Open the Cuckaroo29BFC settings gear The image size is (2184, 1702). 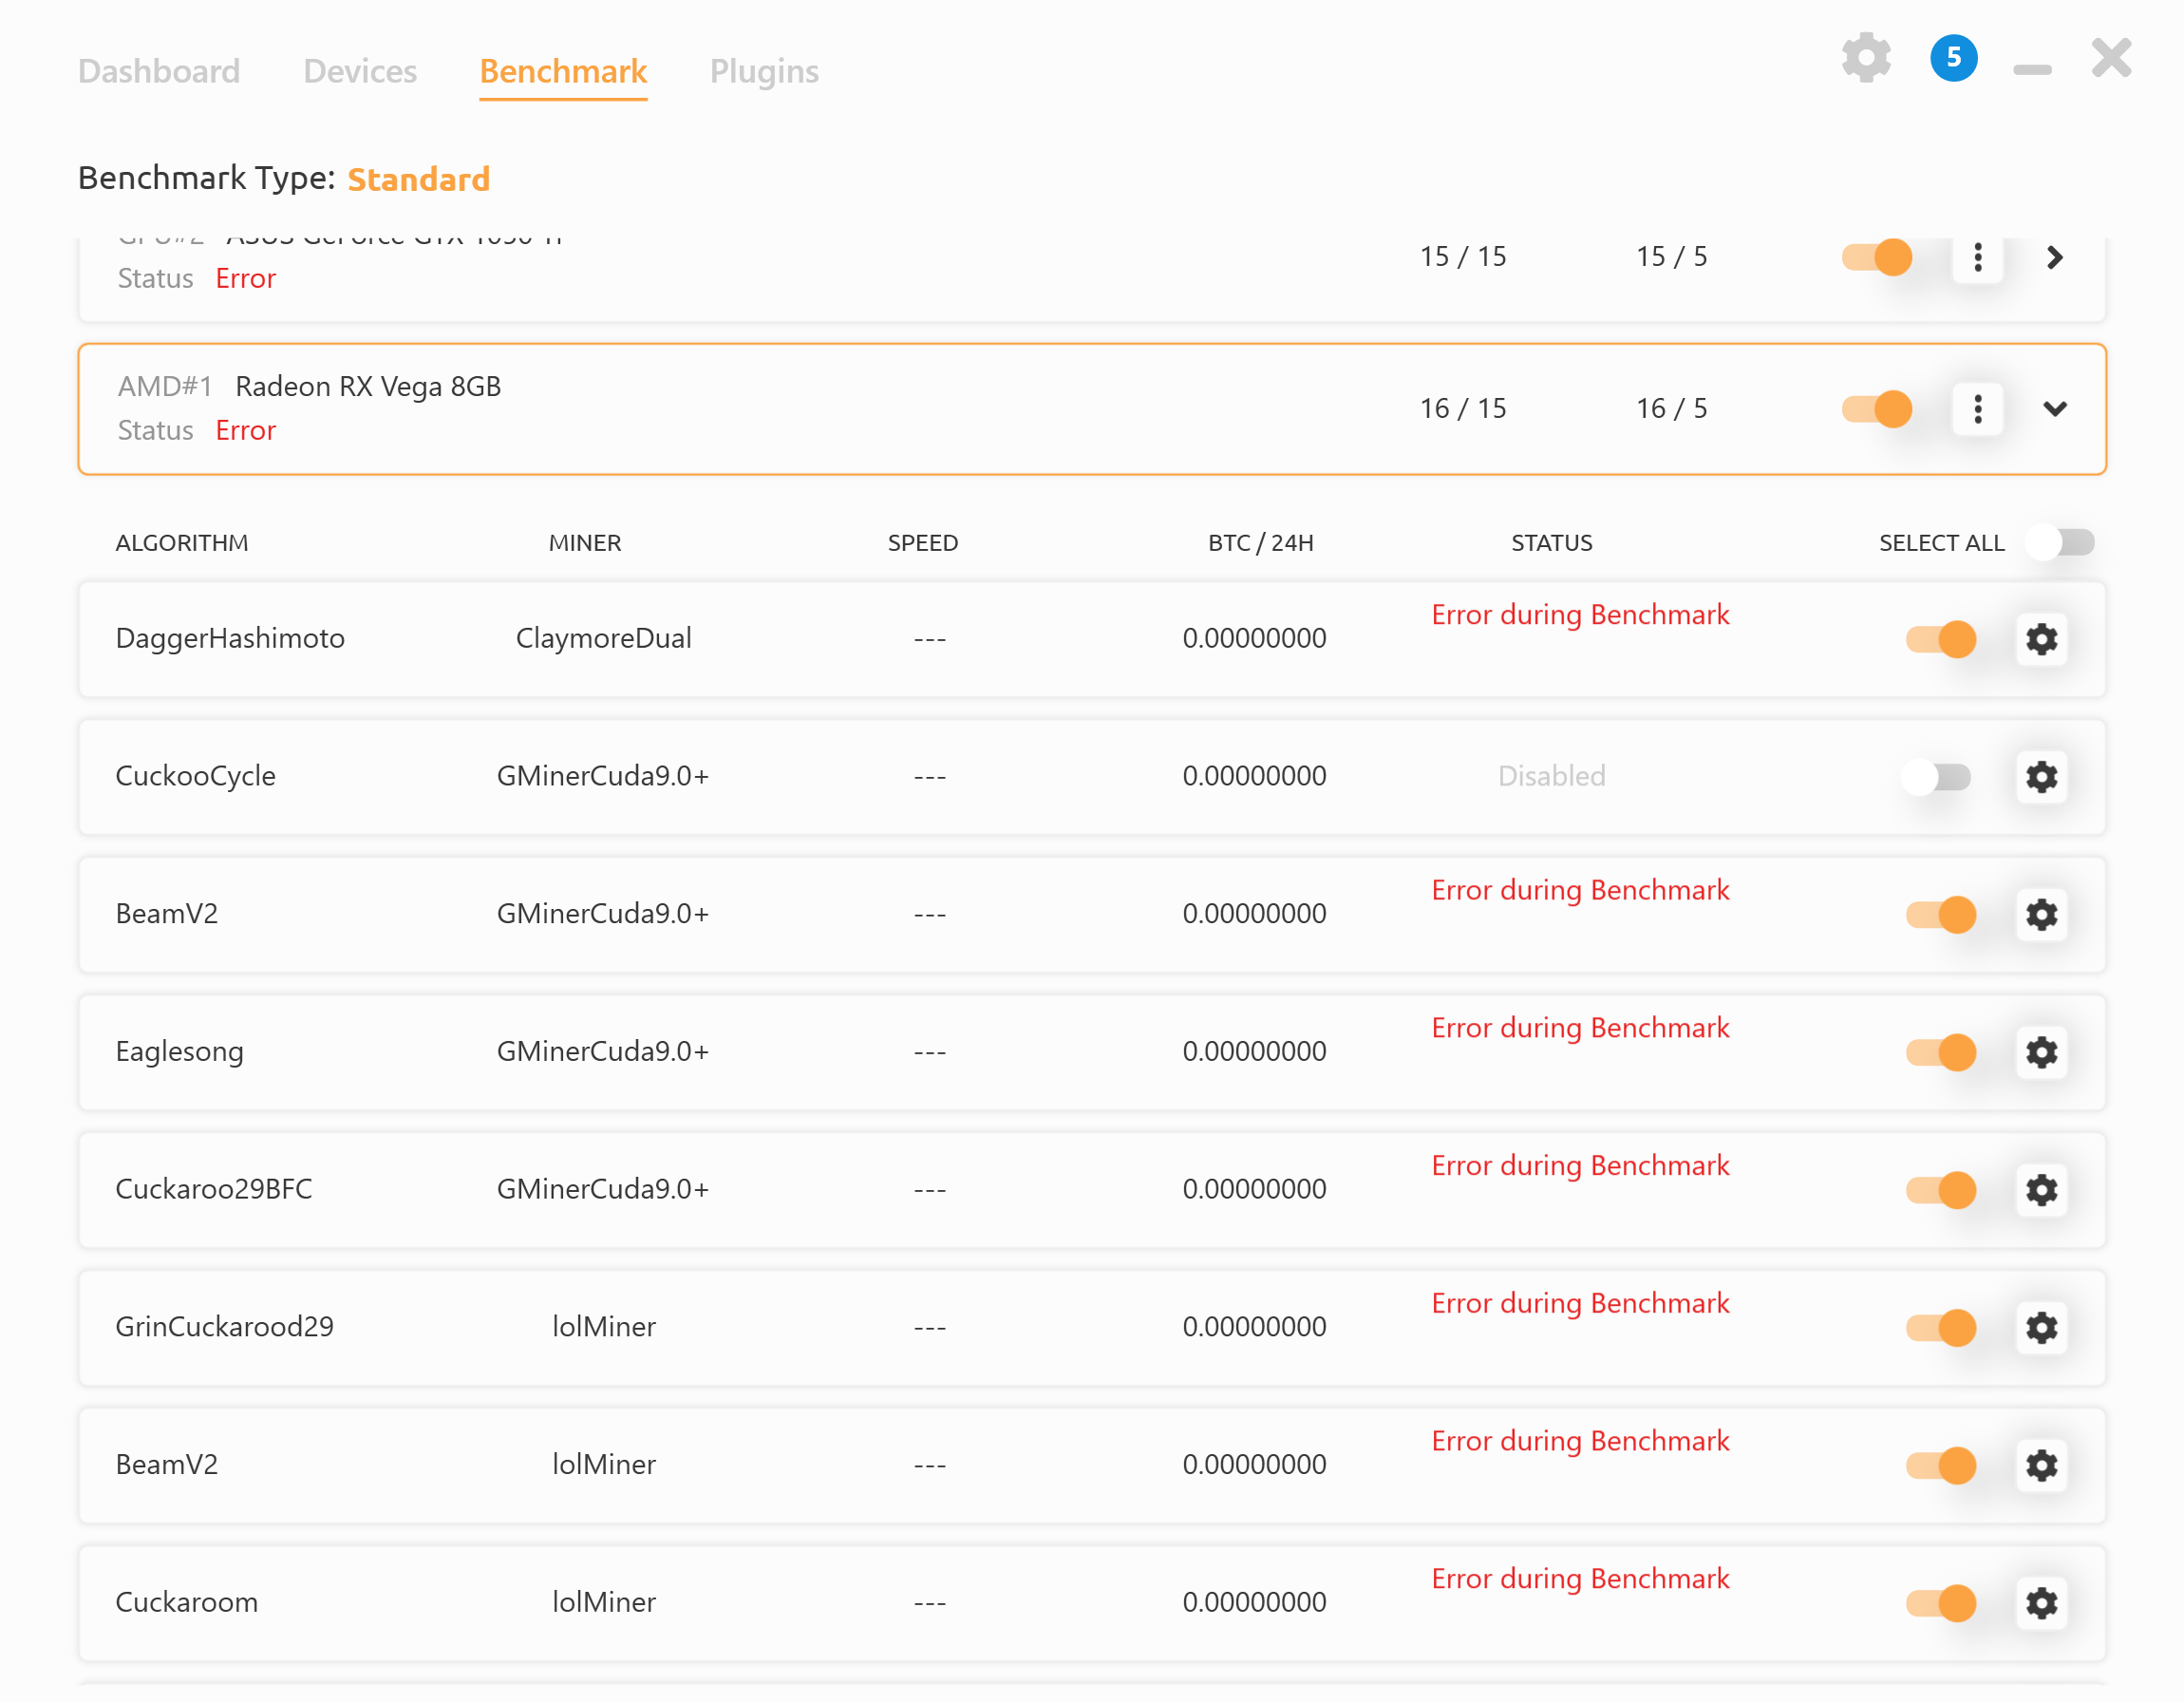[2042, 1190]
